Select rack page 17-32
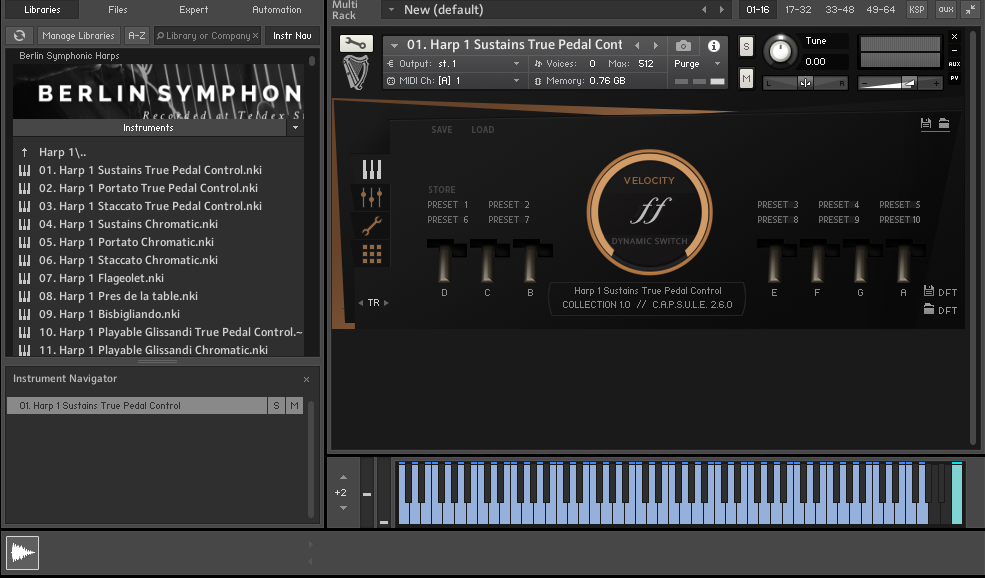 798,9
